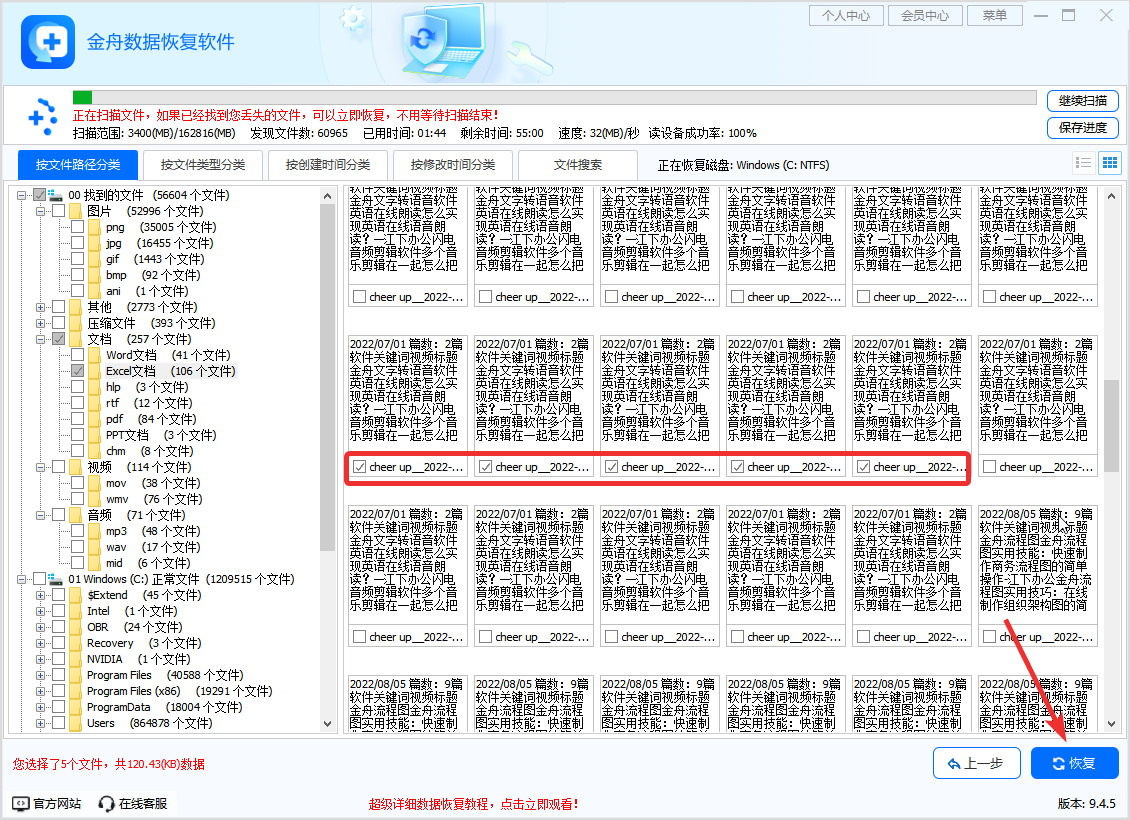Viewport: 1130px width, 820px height.
Task: Open the 按文件类型分类 tab
Action: point(203,164)
